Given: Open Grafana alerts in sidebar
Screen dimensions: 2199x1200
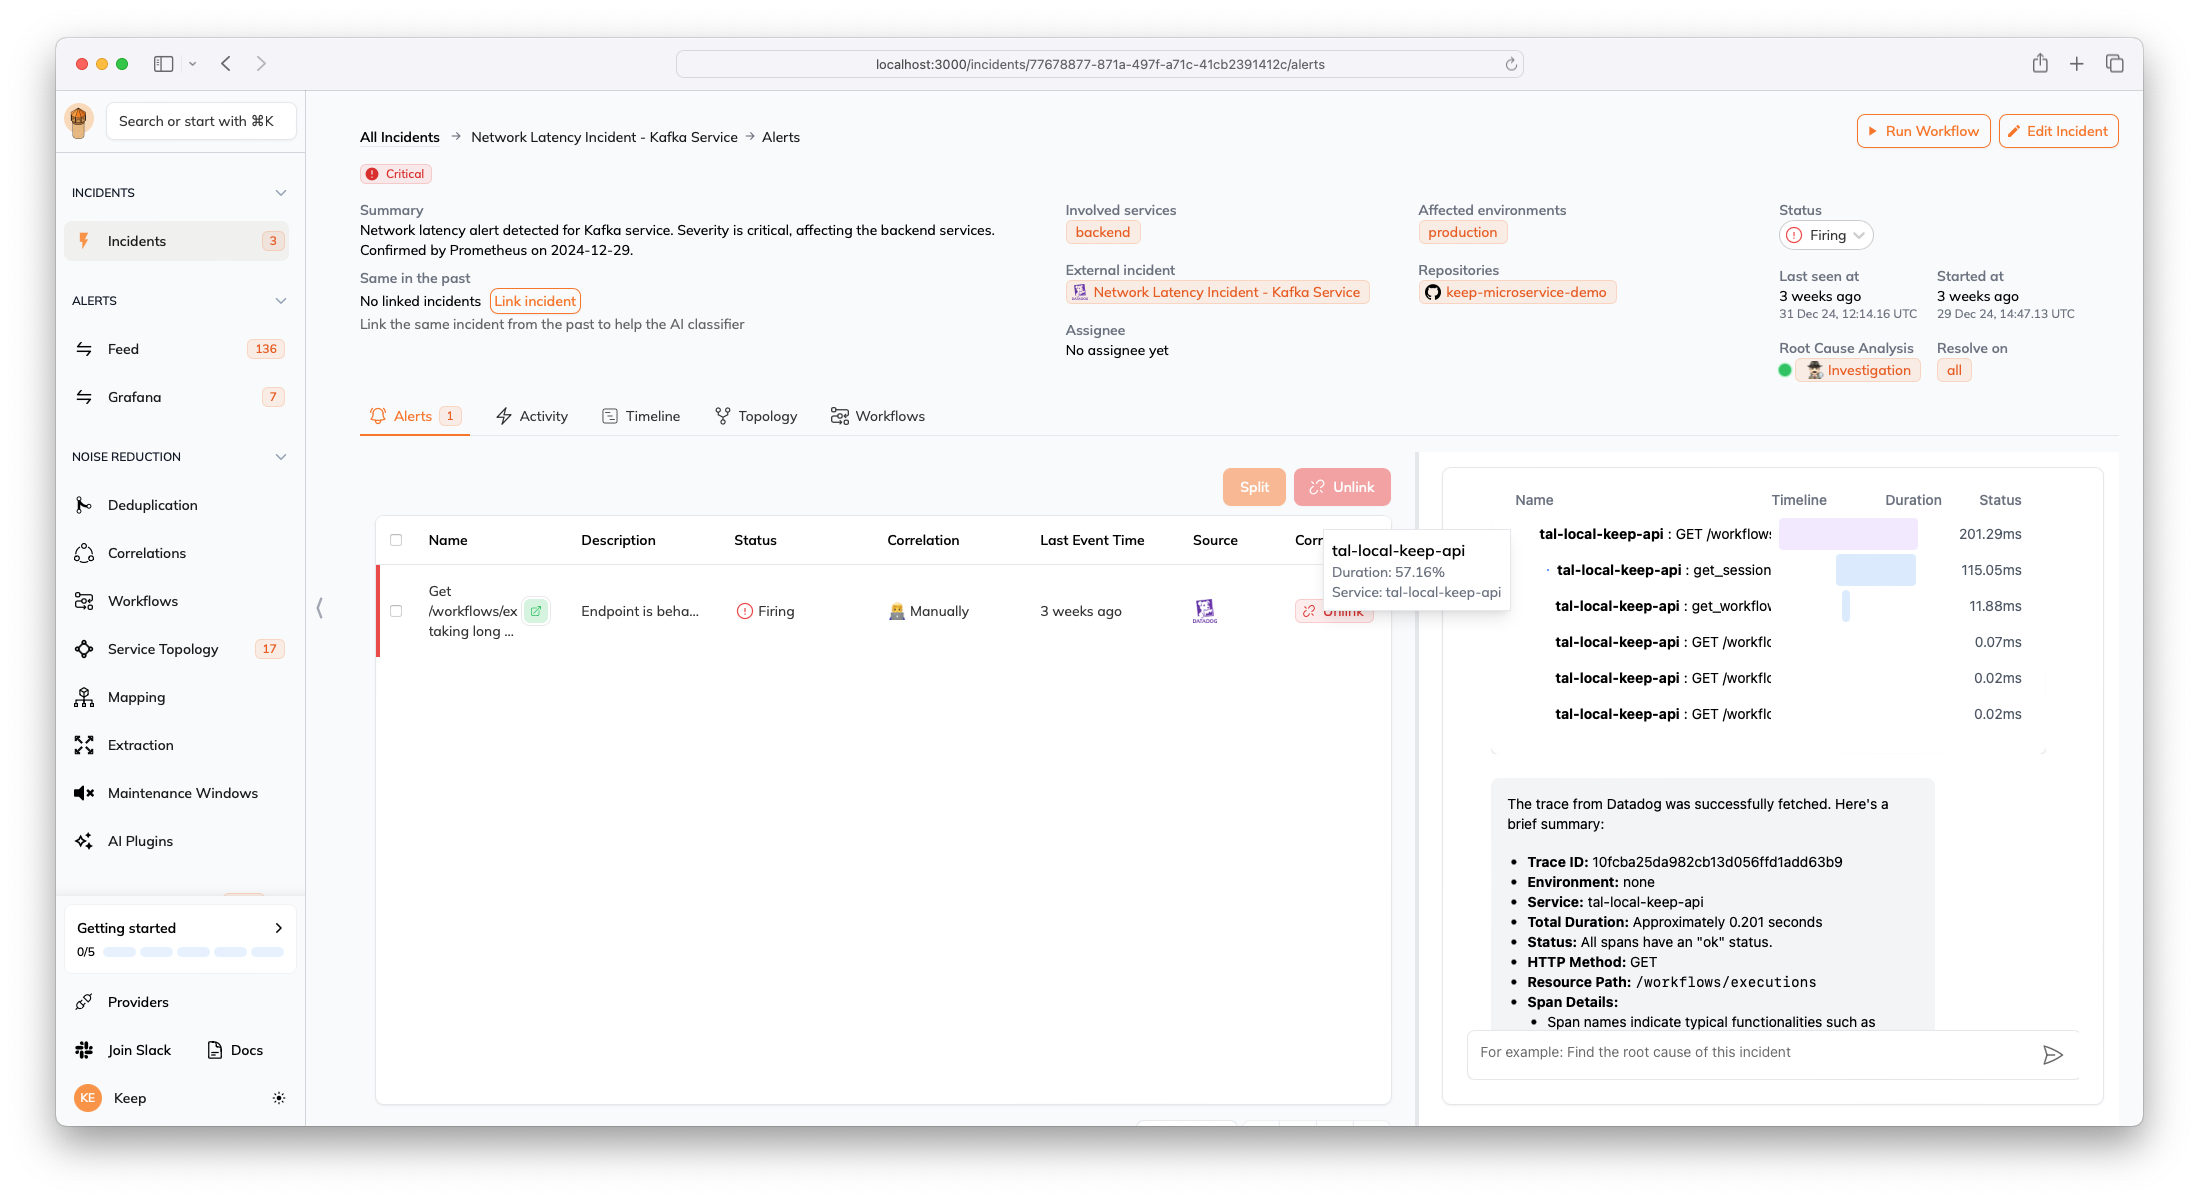Looking at the screenshot, I should tap(177, 397).
